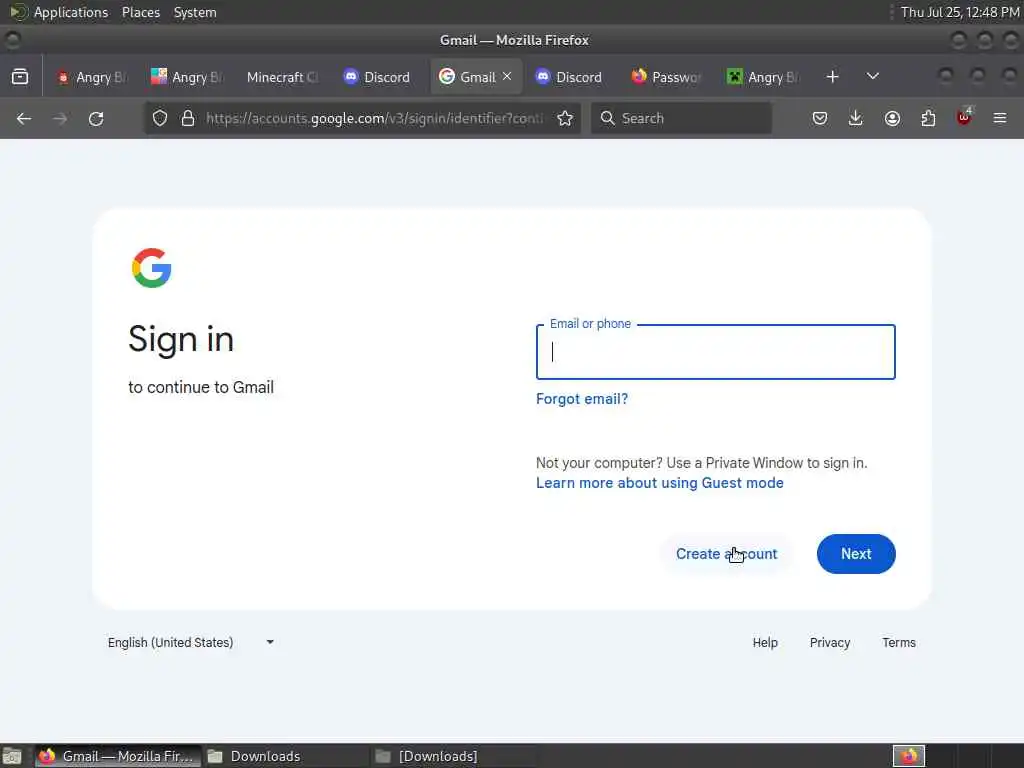Expand the List all tabs chevron
The height and width of the screenshot is (768, 1024).
(x=872, y=76)
